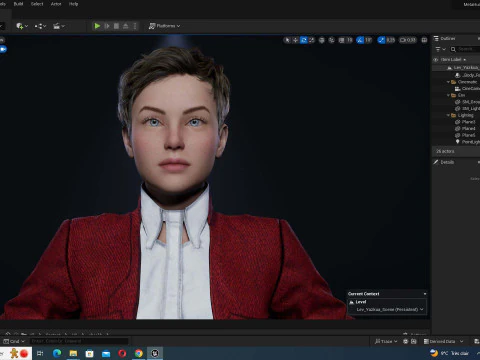Image resolution: width=480 pixels, height=360 pixels.
Task: Open camera speed setting
Action: 408,40
